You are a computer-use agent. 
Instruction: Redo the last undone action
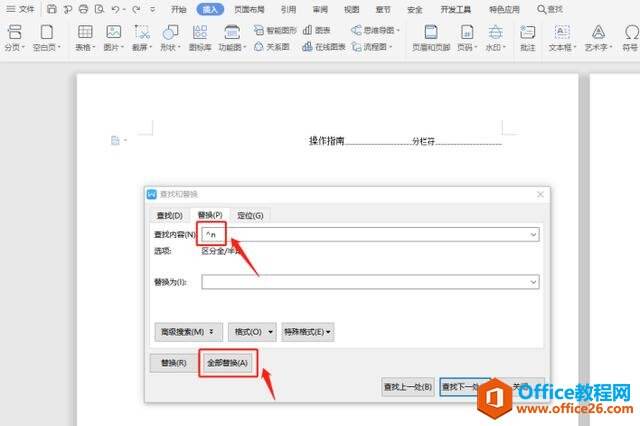point(137,9)
